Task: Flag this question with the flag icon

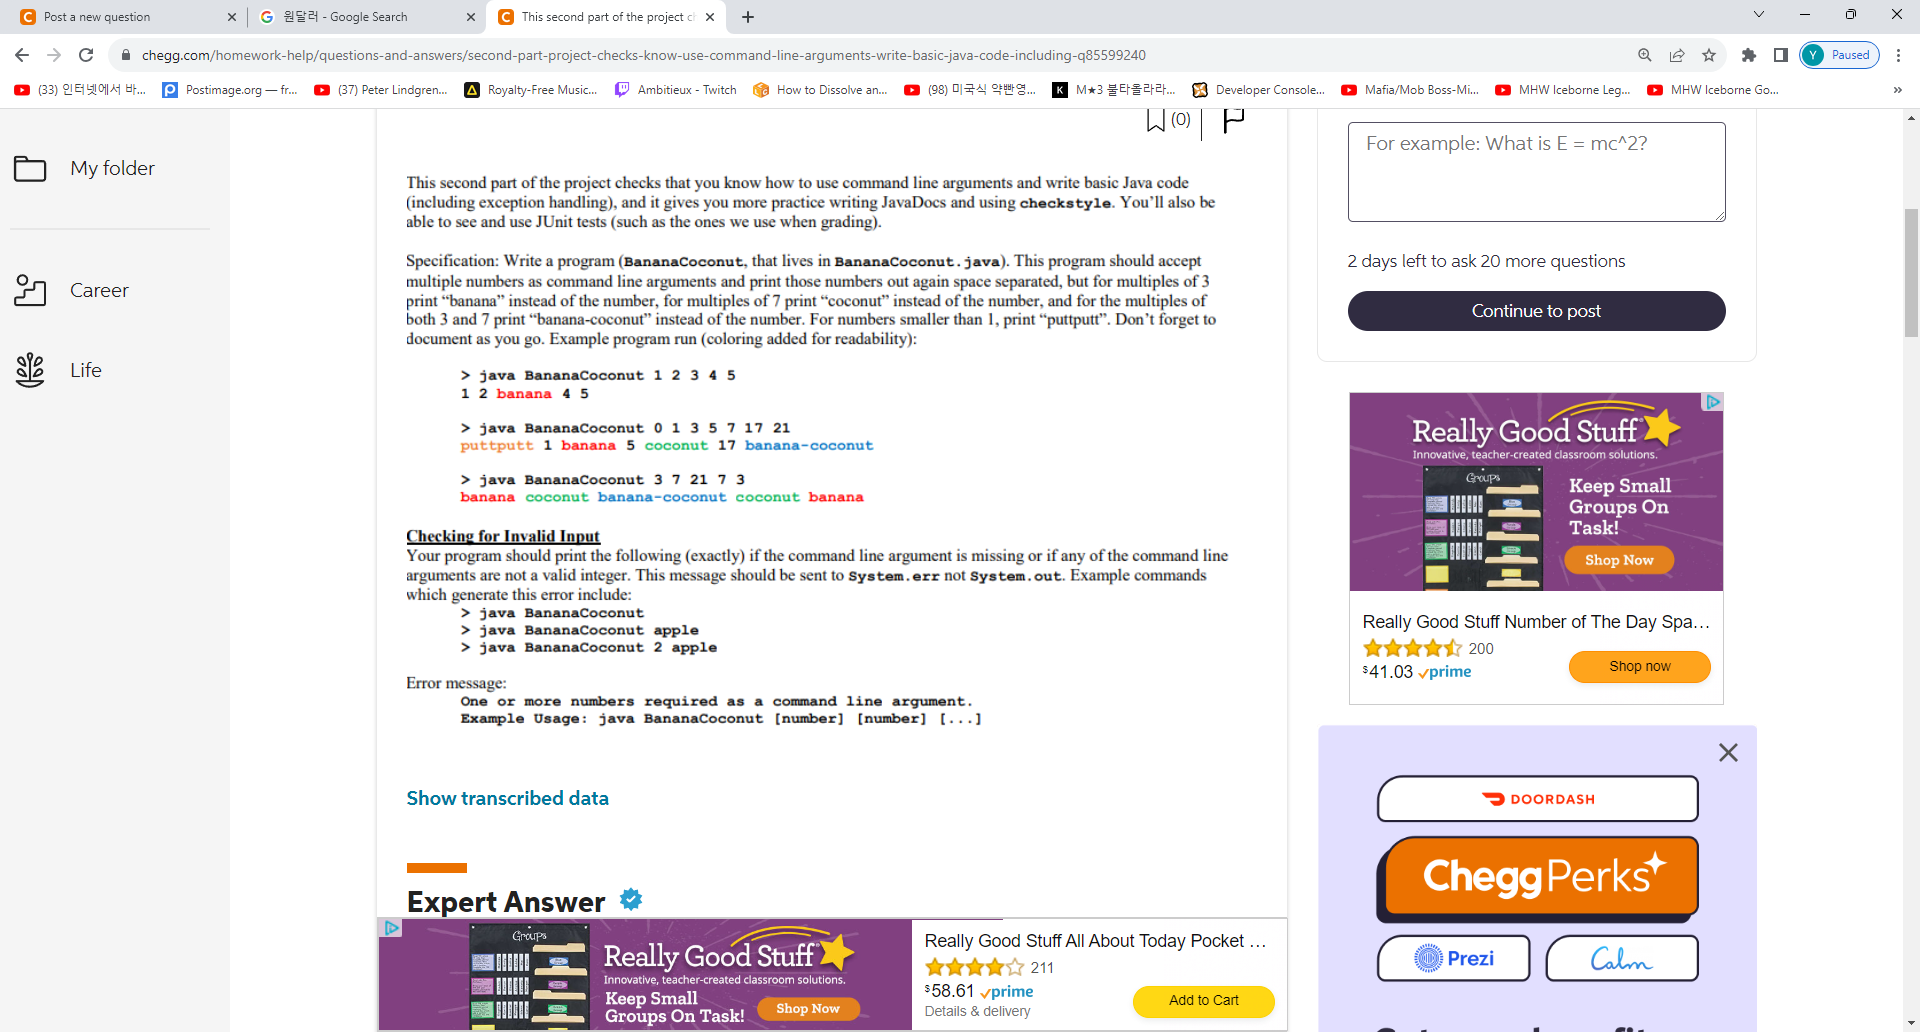Action: [x=1232, y=118]
